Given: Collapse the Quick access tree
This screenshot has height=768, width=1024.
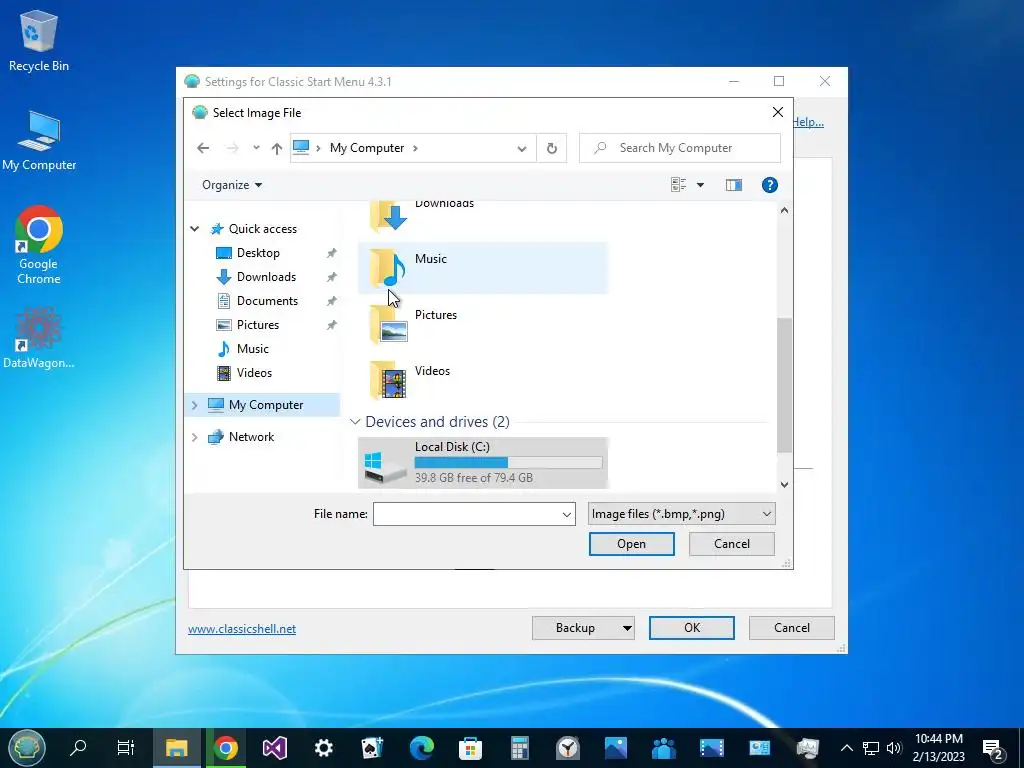Looking at the screenshot, I should 195,229.
